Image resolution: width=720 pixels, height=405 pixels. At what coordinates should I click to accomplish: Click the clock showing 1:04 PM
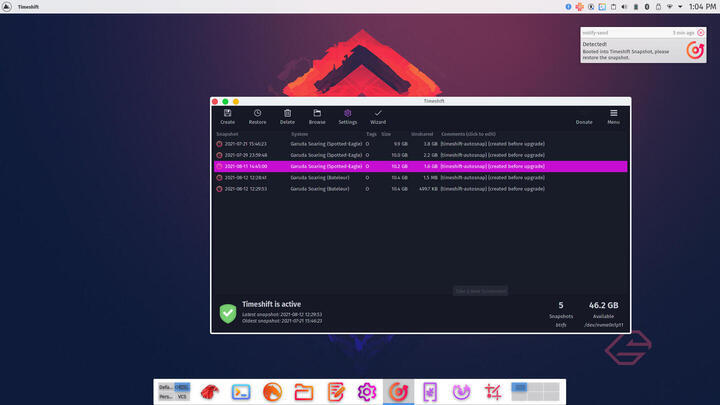tap(702, 6)
